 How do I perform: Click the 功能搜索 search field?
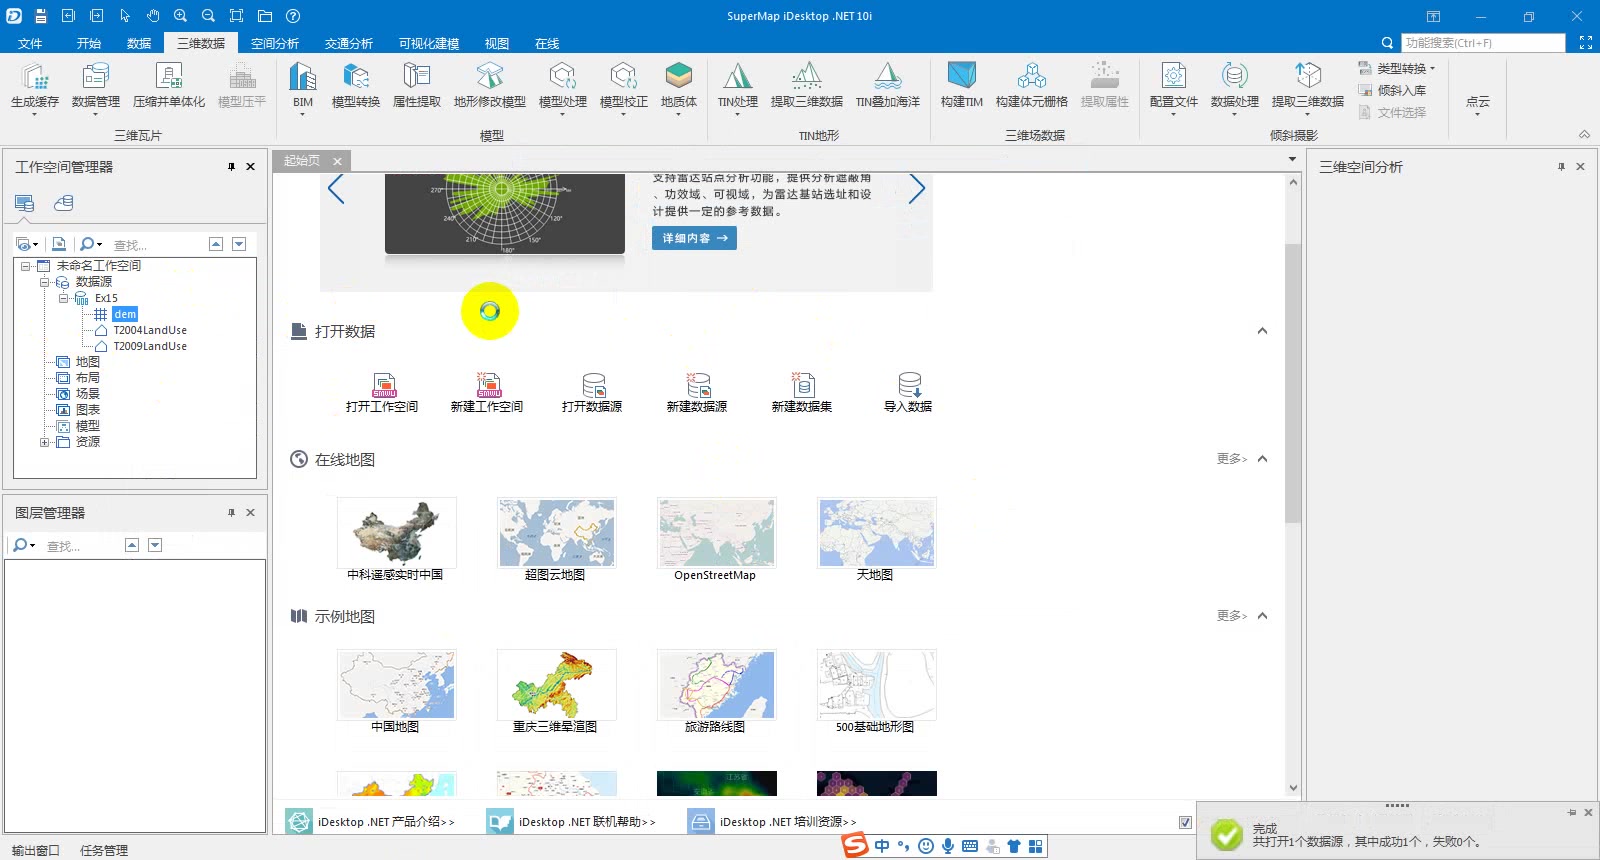click(1483, 43)
